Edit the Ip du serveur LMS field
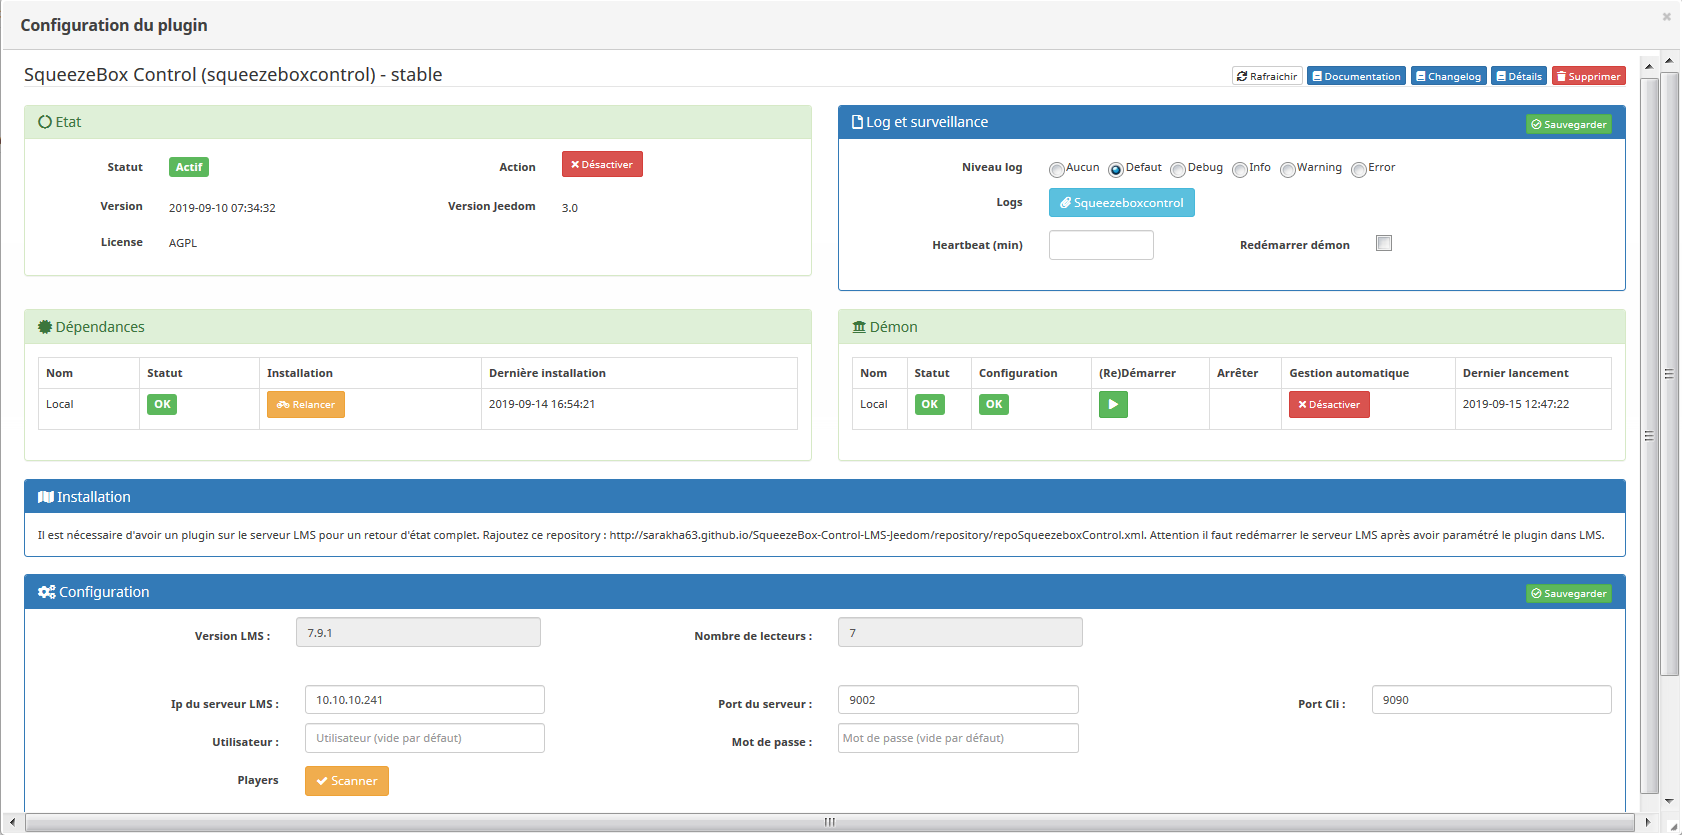Viewport: 1682px width, 835px height. point(425,700)
